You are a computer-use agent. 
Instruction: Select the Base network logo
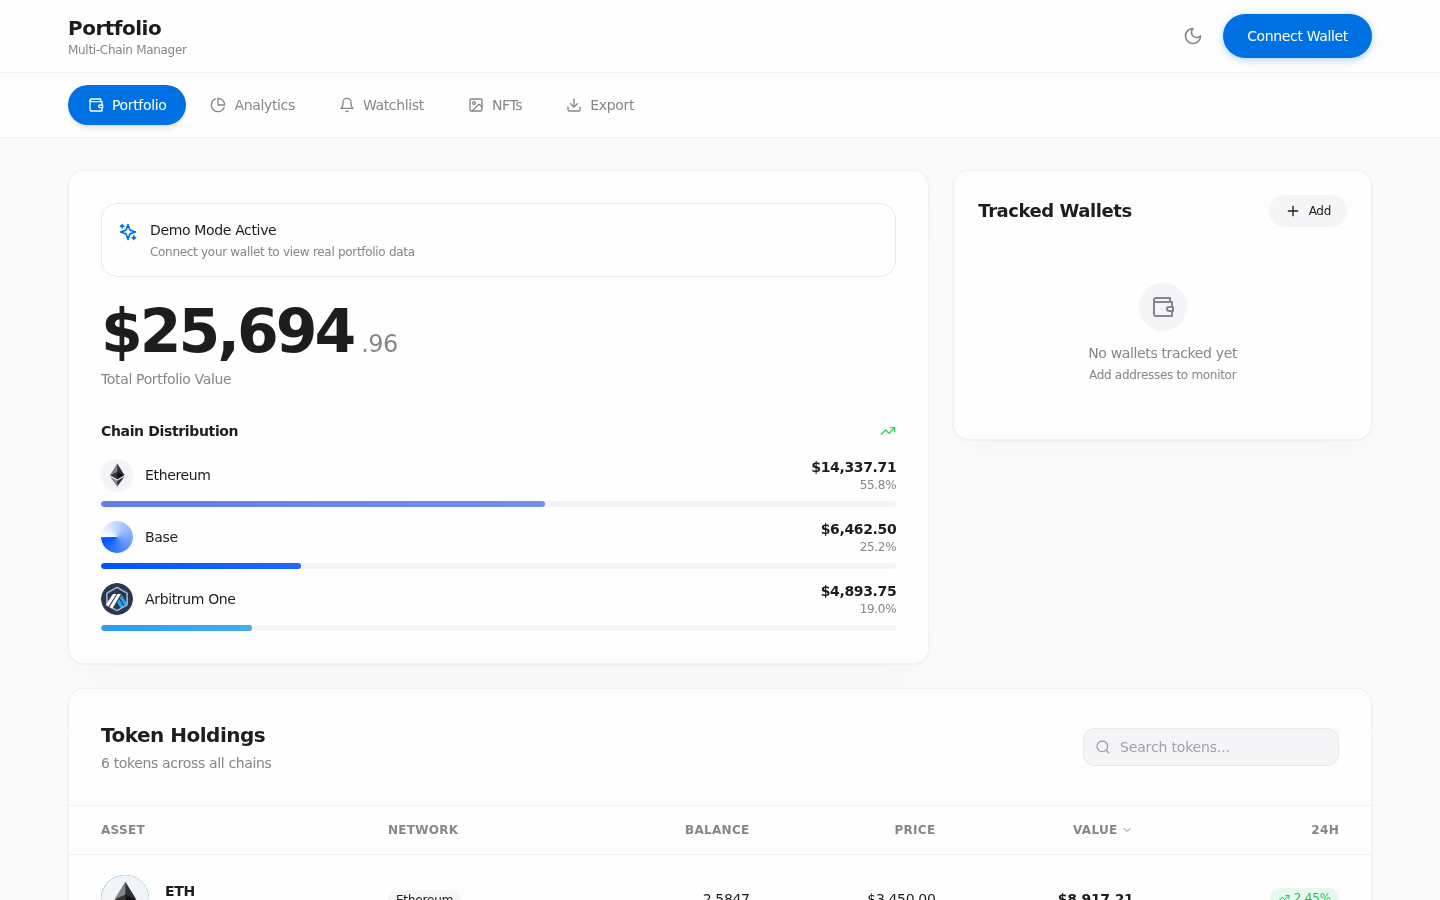coord(117,537)
